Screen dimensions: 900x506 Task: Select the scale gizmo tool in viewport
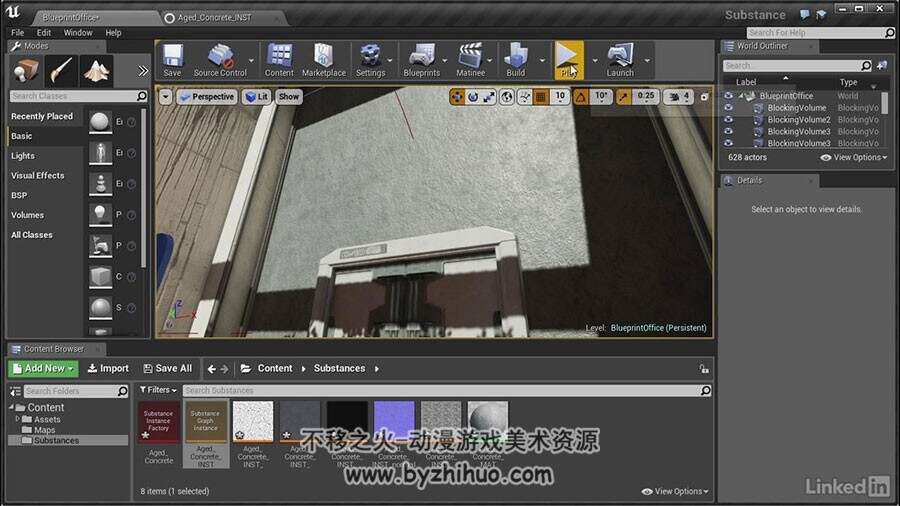[488, 97]
